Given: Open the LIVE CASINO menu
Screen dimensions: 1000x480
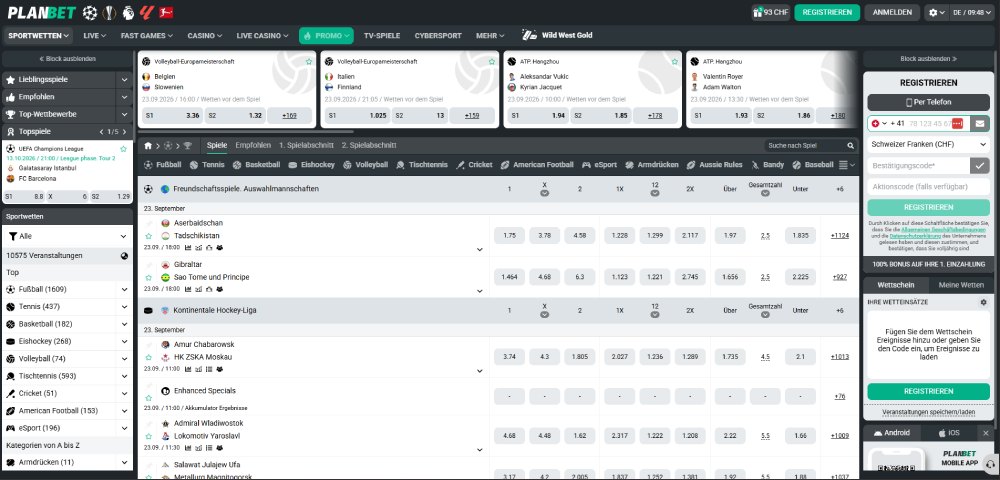Looking at the screenshot, I should [261, 36].
